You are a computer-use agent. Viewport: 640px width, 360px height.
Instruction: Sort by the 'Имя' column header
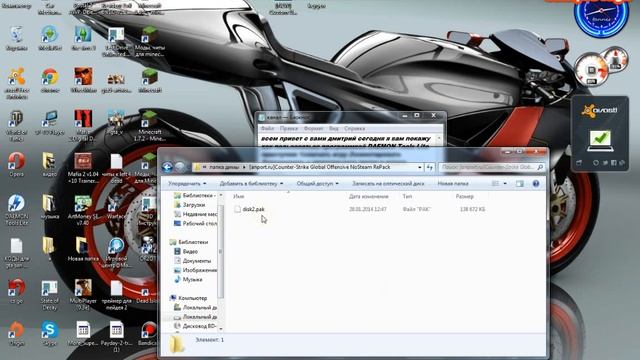point(238,196)
